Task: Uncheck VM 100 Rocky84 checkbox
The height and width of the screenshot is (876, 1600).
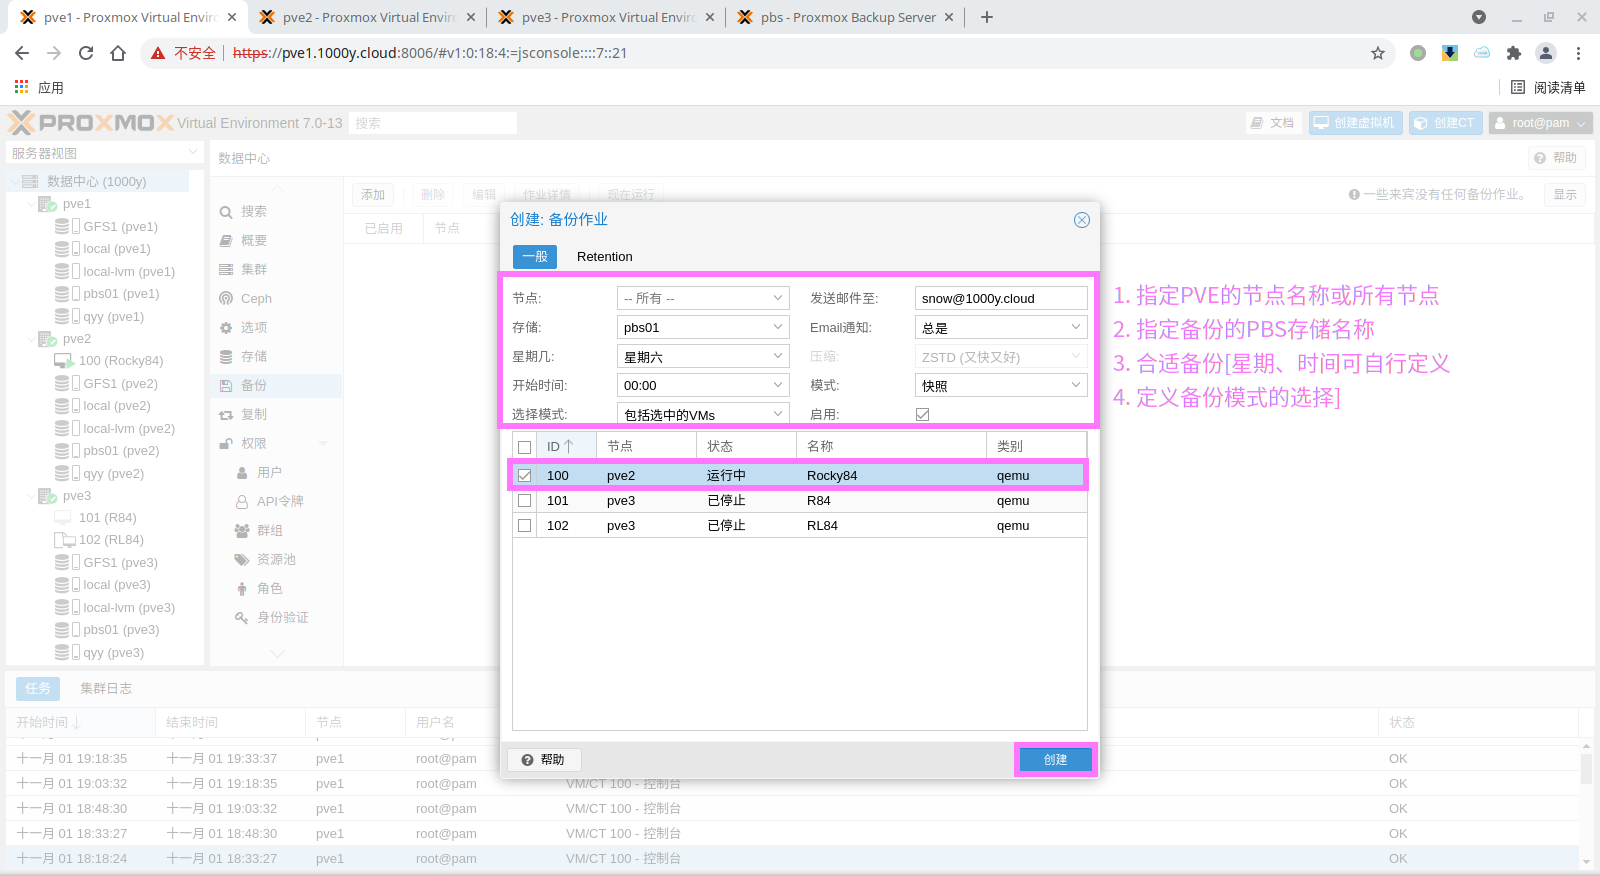Action: pyautogui.click(x=525, y=476)
